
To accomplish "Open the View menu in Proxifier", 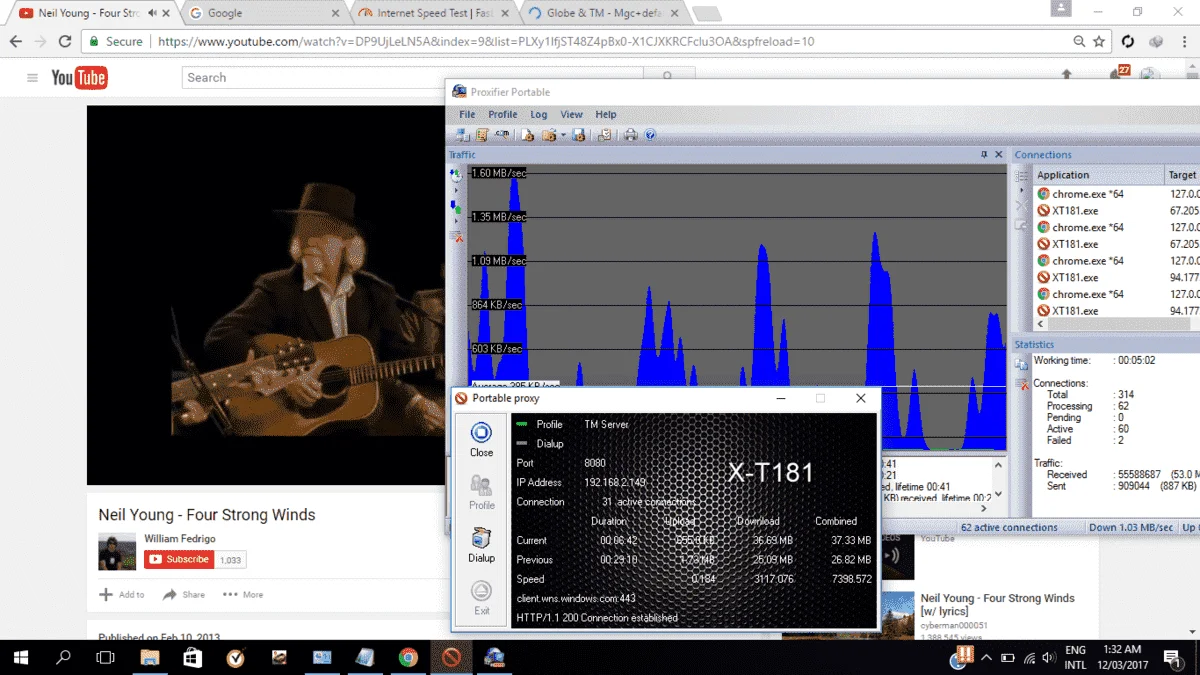I will coord(571,114).
